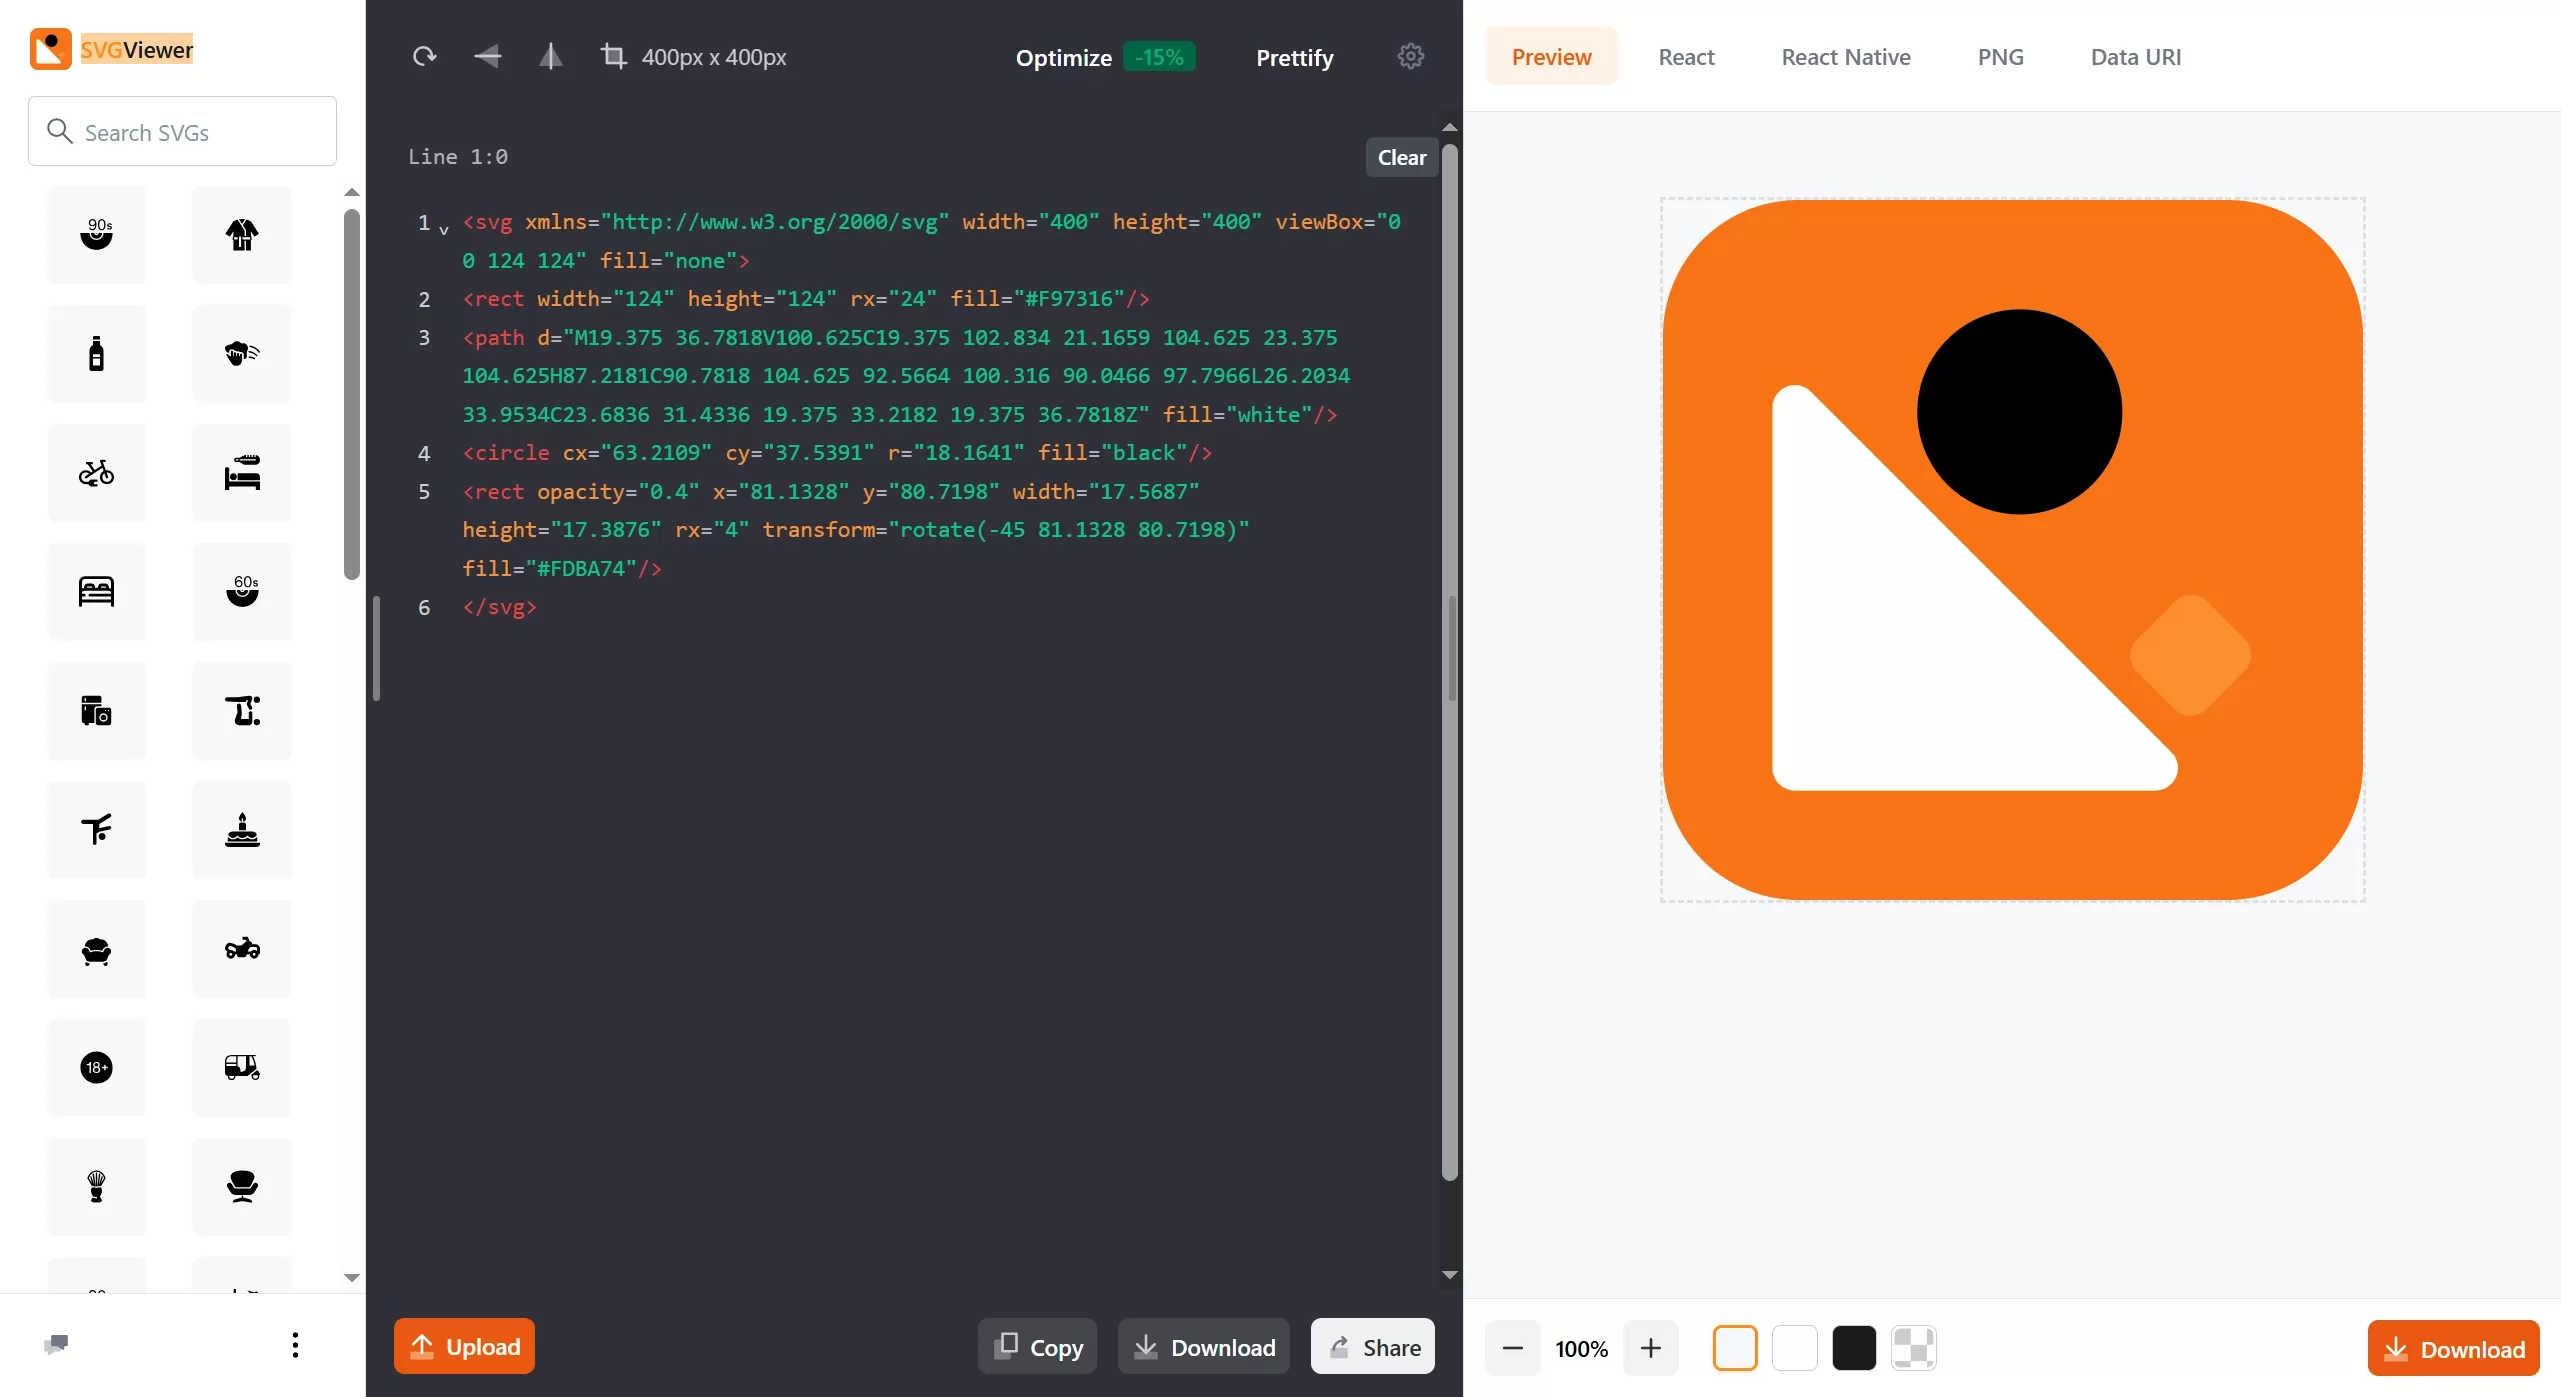The width and height of the screenshot is (2561, 1397).
Task: Select the auto rickshaw icon thumbnail
Action: tap(242, 1068)
